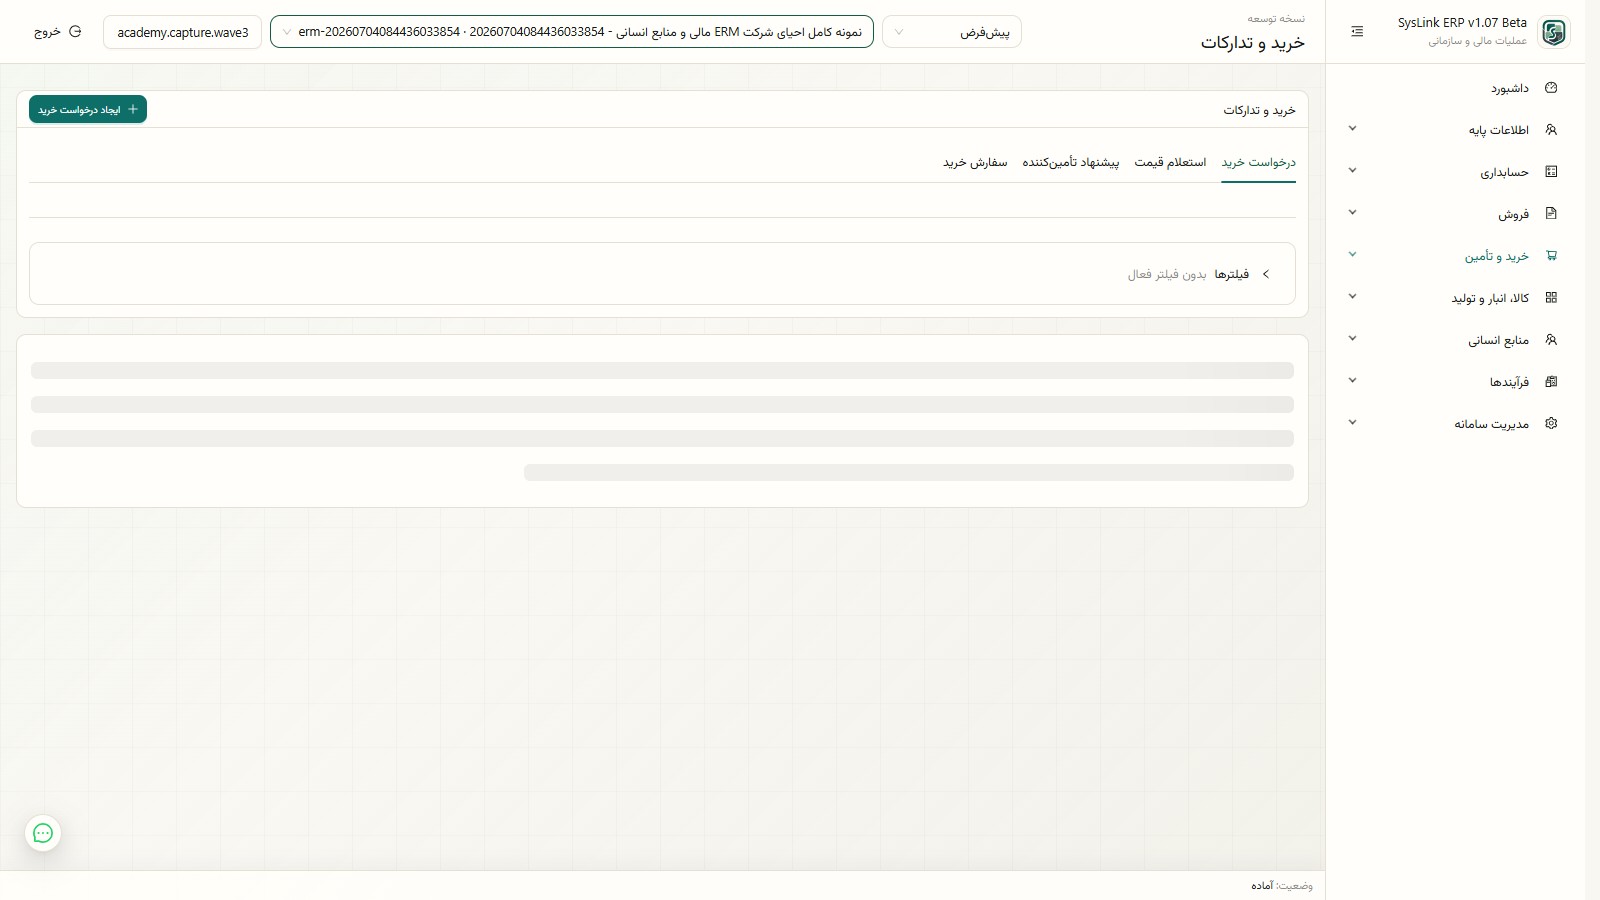1600x900 pixels.
Task: Switch to the استعلام قیمت tab
Action: point(1170,162)
